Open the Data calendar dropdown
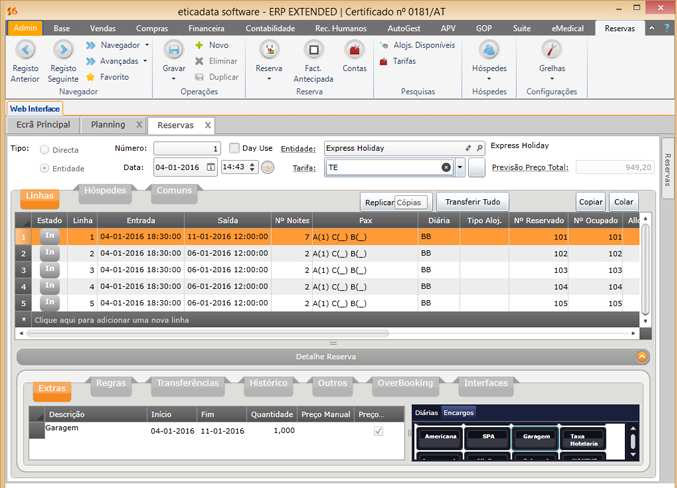The height and width of the screenshot is (488, 677). pyautogui.click(x=211, y=167)
